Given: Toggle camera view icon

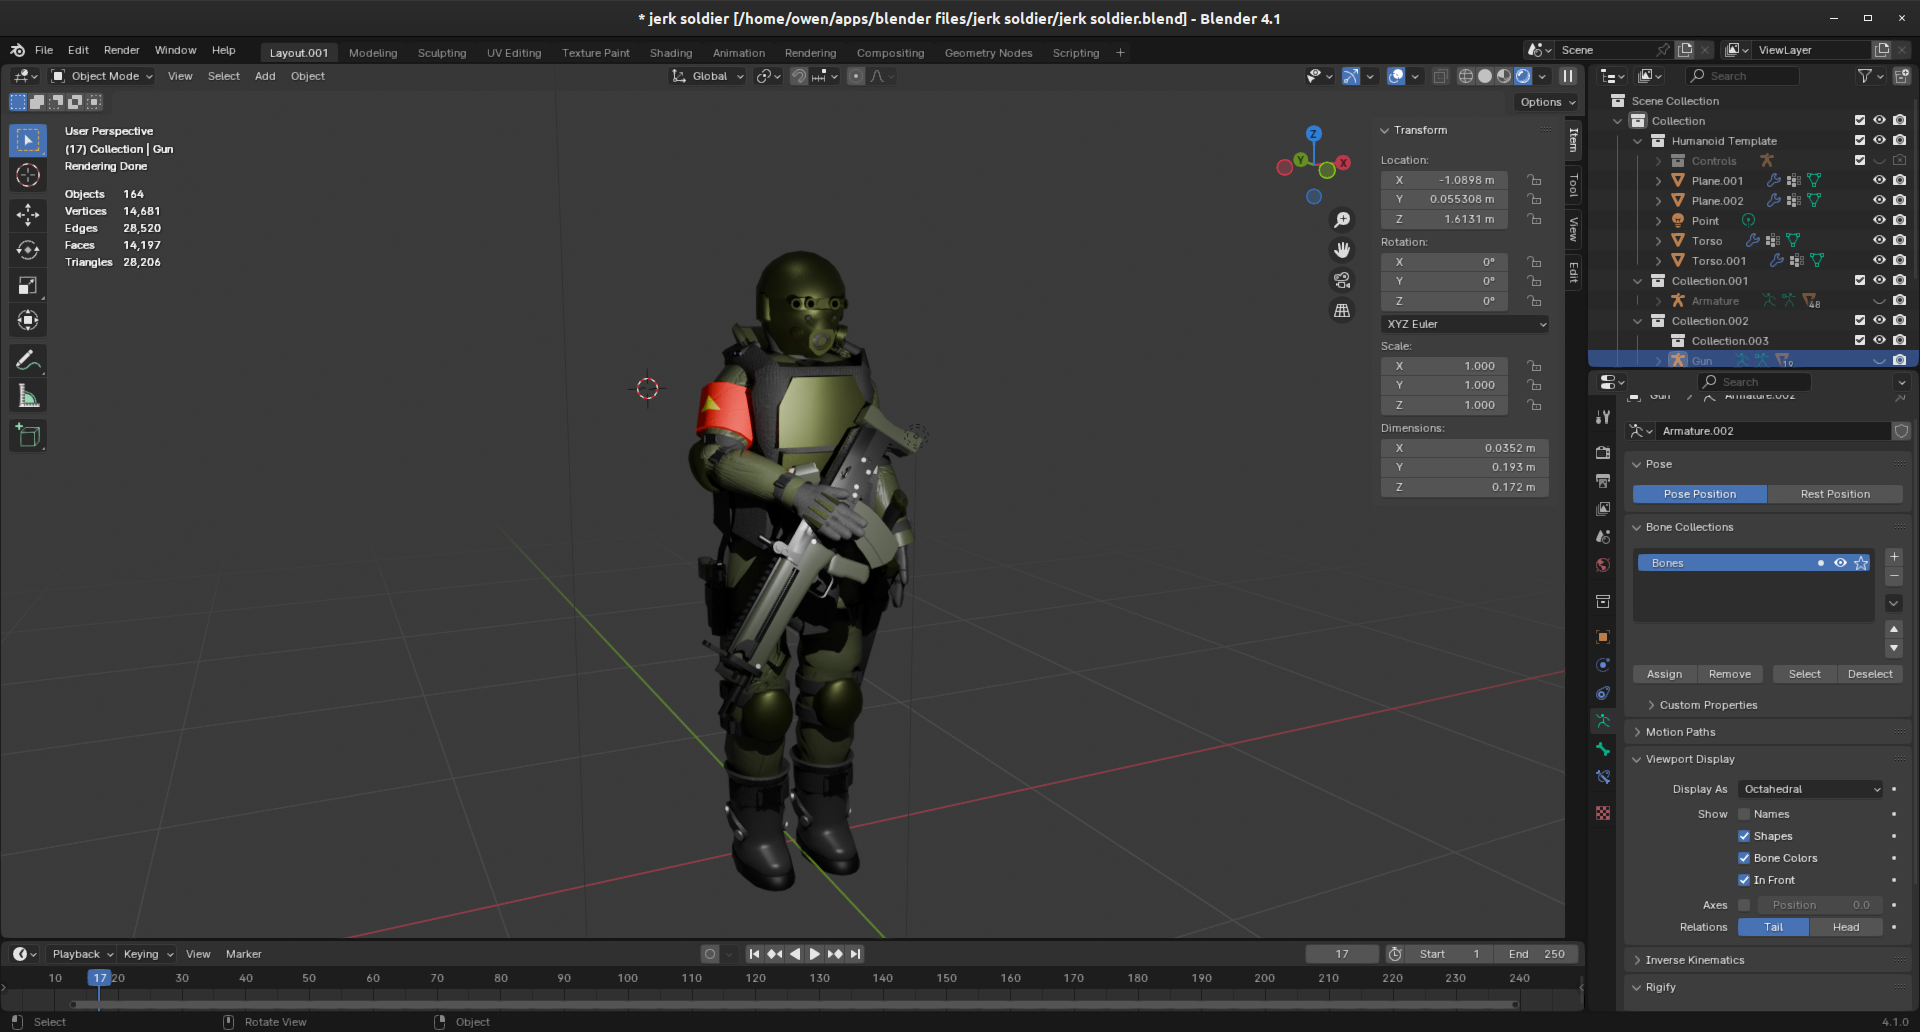Looking at the screenshot, I should 1342,280.
